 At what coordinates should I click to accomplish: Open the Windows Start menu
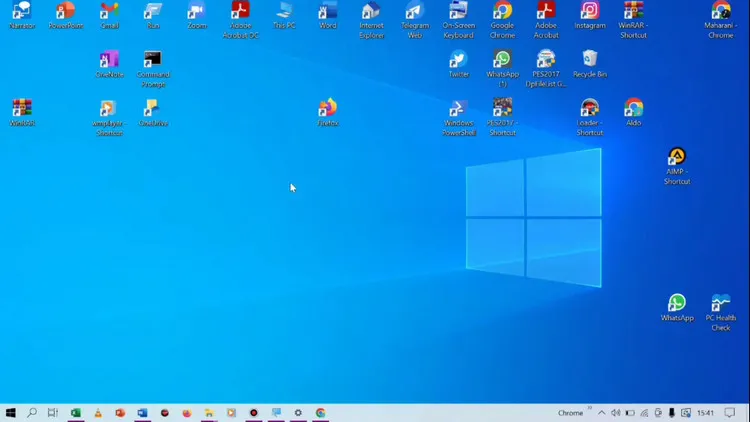pyautogui.click(x=11, y=412)
